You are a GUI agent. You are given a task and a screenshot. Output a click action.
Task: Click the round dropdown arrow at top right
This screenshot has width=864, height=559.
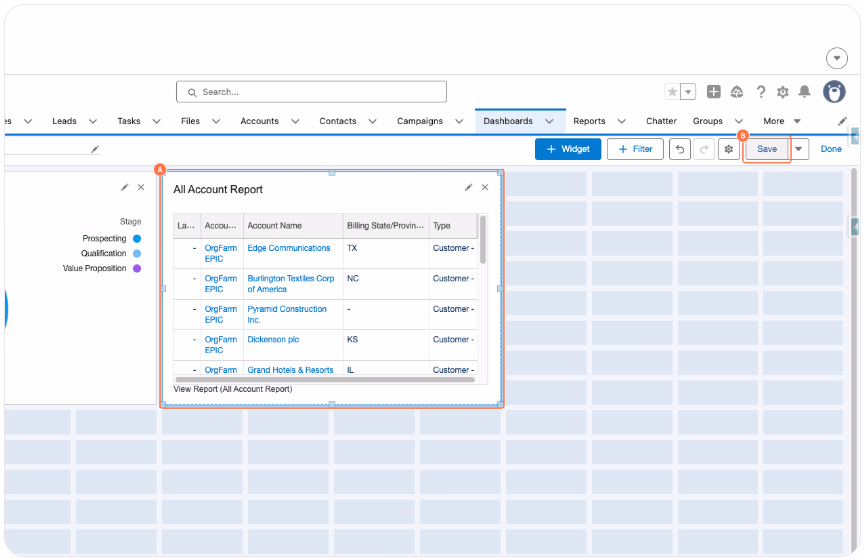coord(836,58)
